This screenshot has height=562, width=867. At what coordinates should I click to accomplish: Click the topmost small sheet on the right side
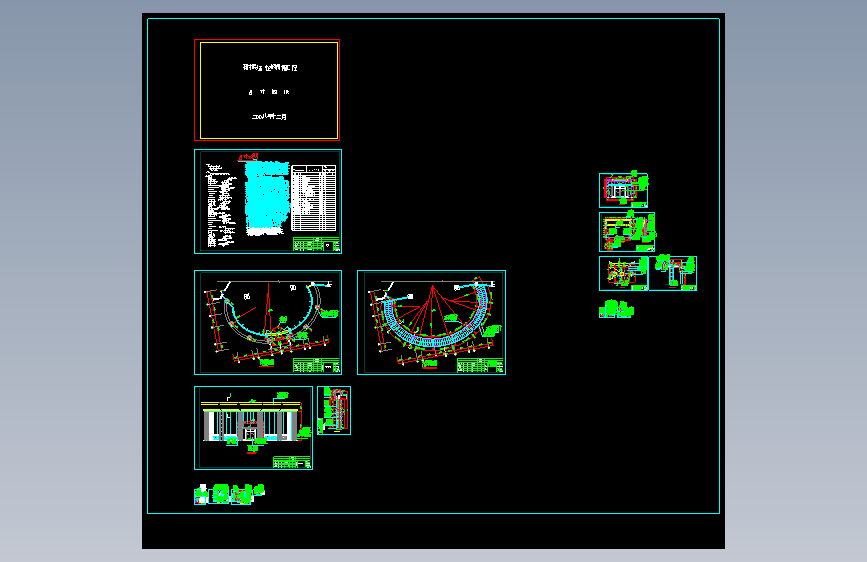[623, 190]
